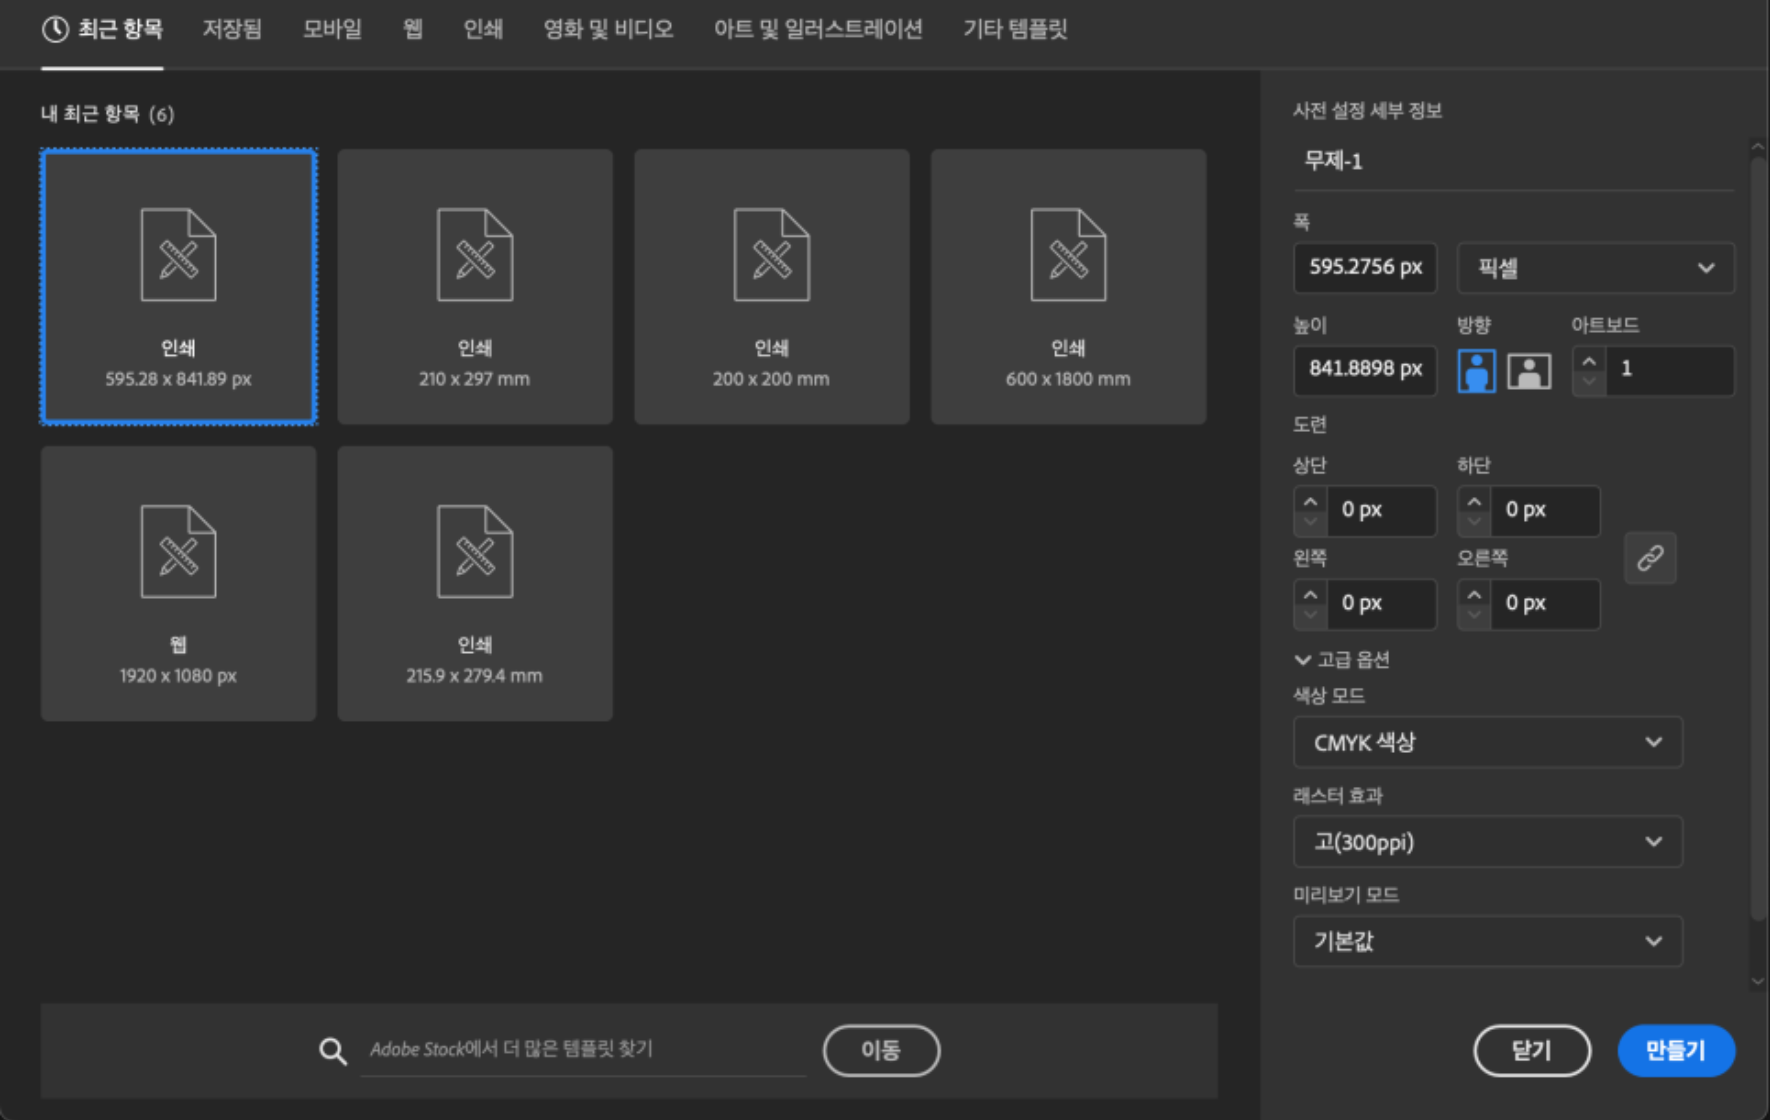Toggle the bleed link chain icon

pyautogui.click(x=1650, y=557)
